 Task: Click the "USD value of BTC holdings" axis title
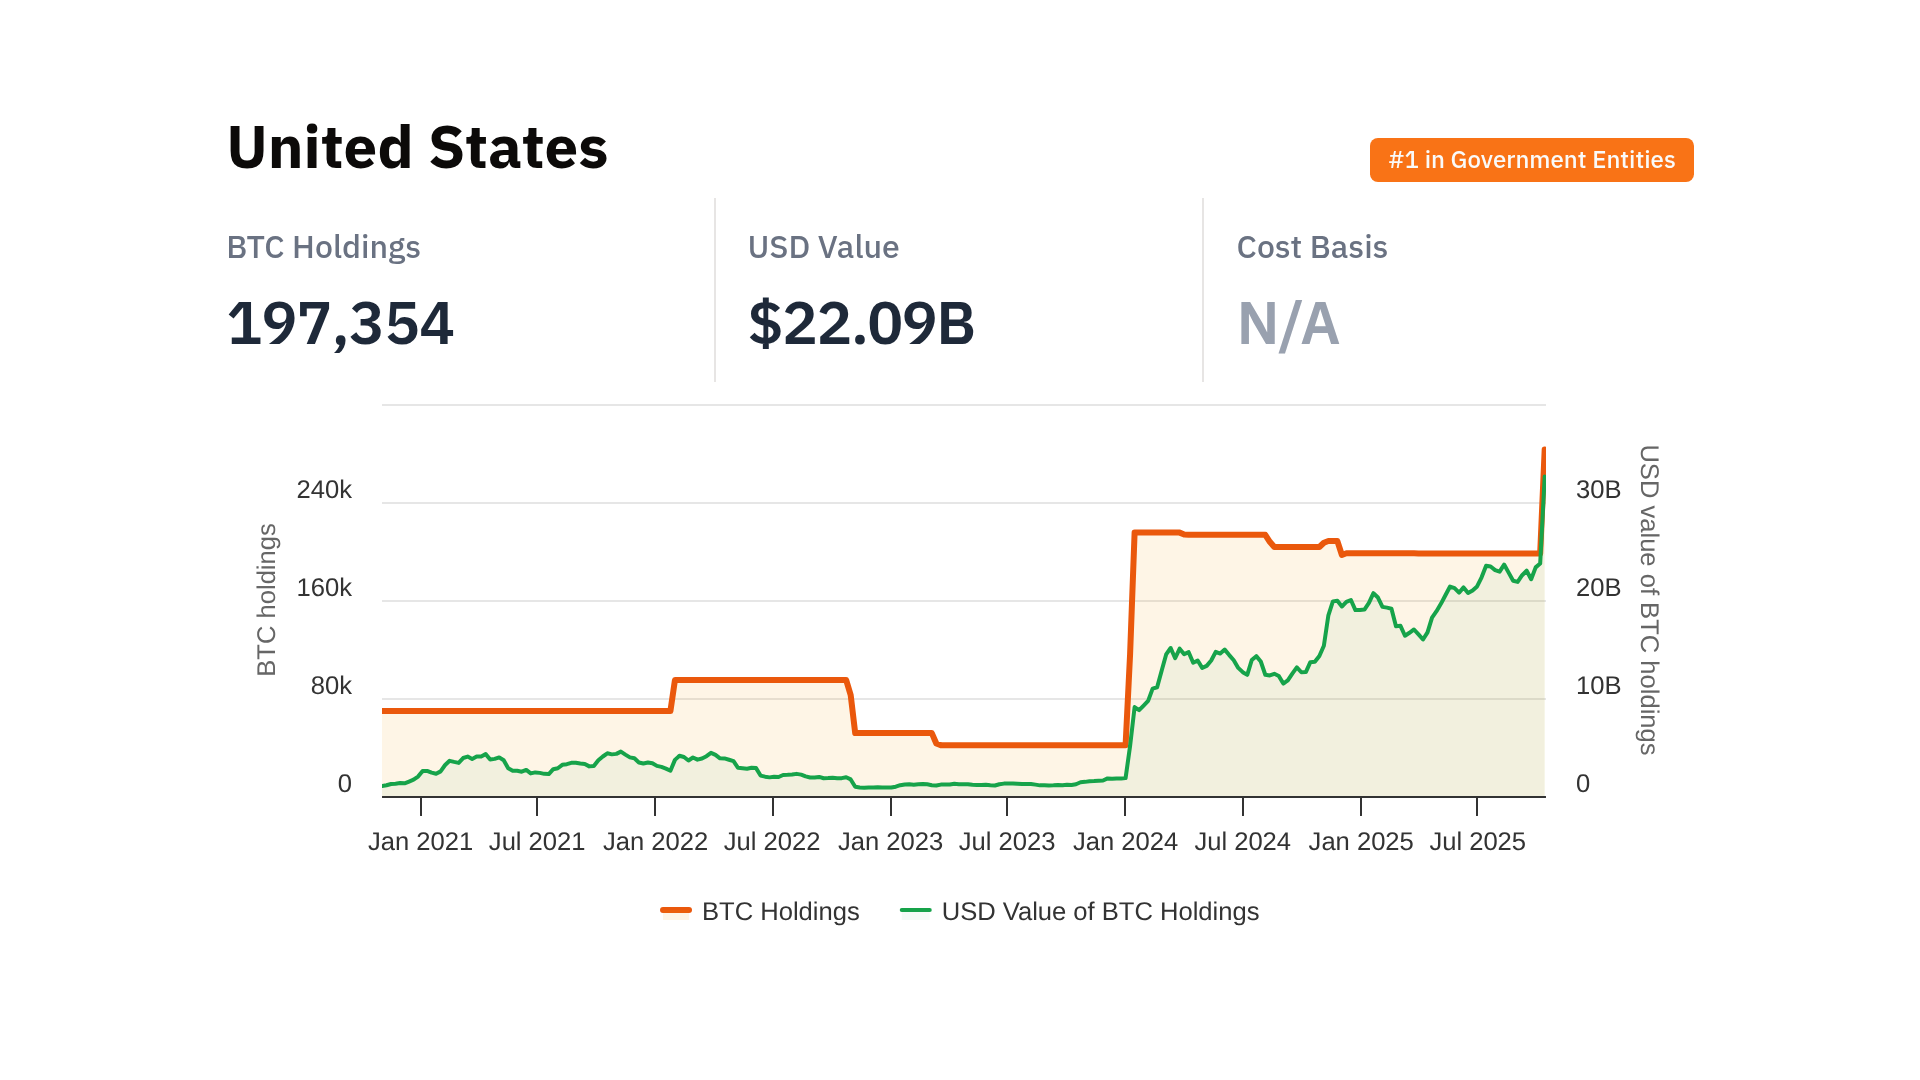[1648, 600]
